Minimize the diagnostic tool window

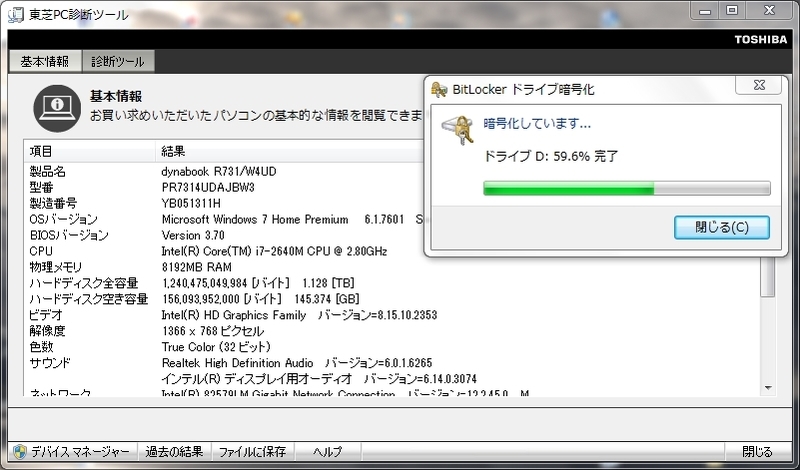click(x=705, y=11)
